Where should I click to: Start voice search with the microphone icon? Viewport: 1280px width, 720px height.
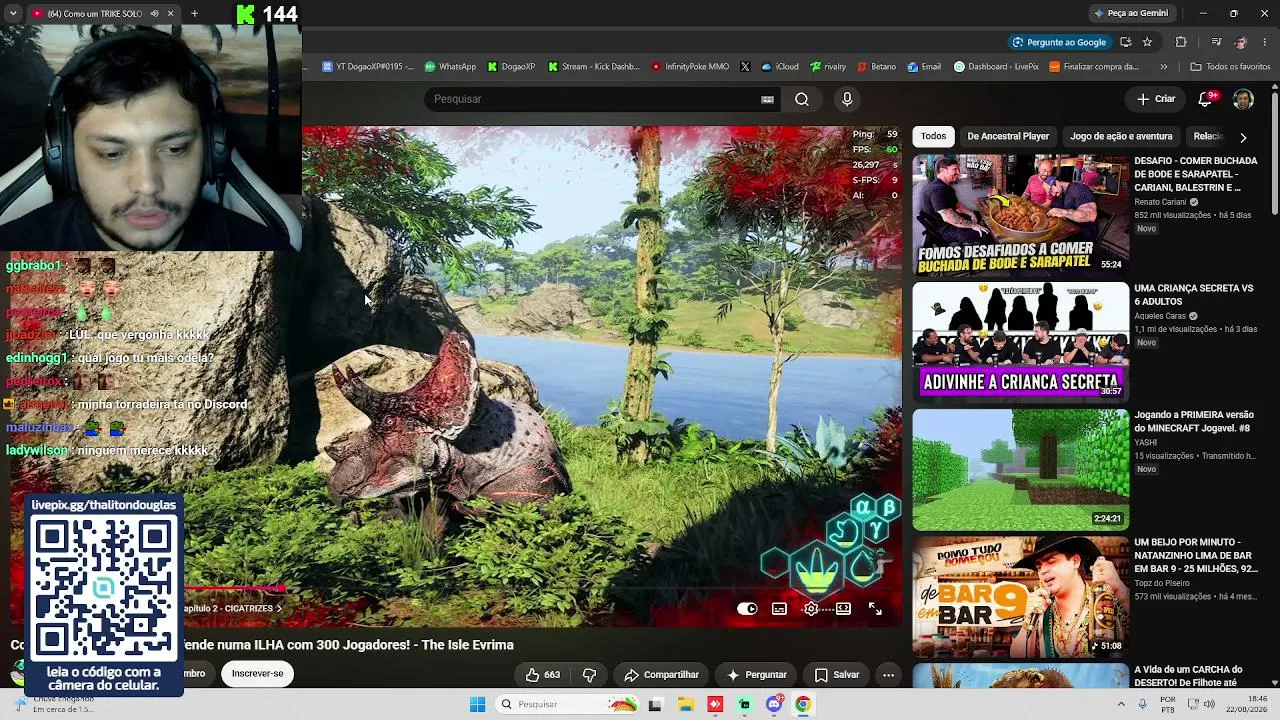pyautogui.click(x=847, y=99)
